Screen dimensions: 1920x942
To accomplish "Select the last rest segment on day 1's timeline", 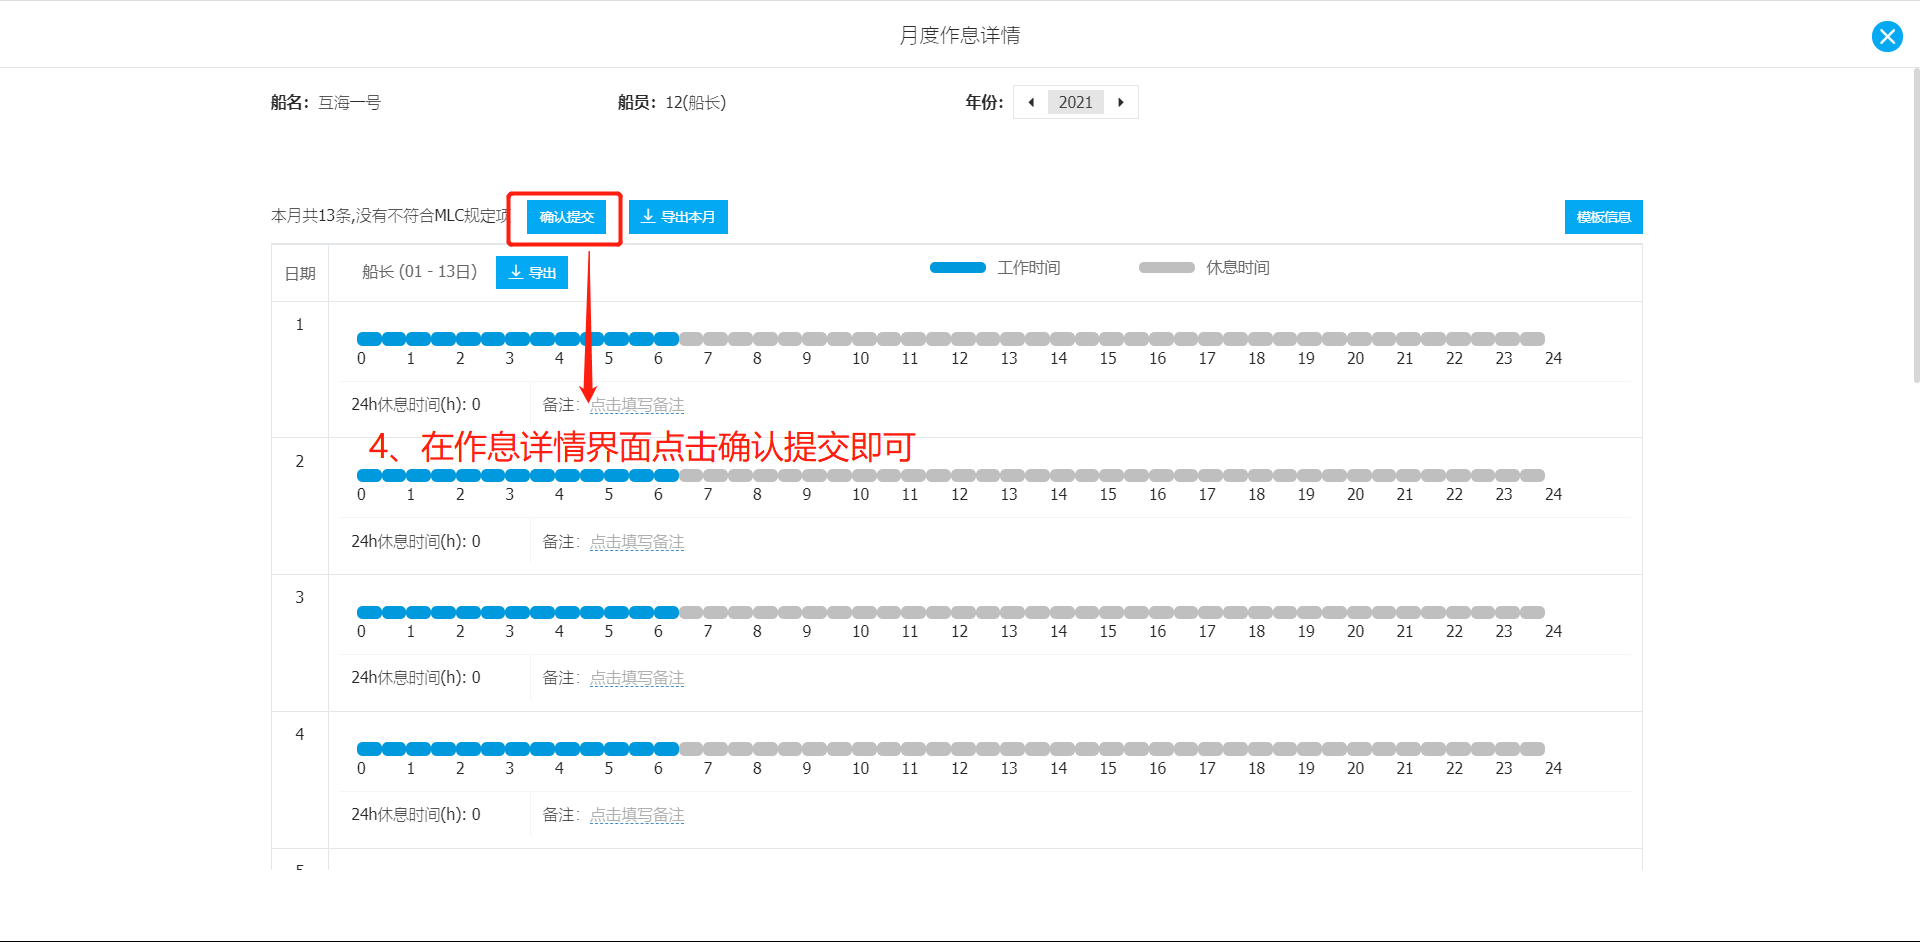I will click(1533, 339).
